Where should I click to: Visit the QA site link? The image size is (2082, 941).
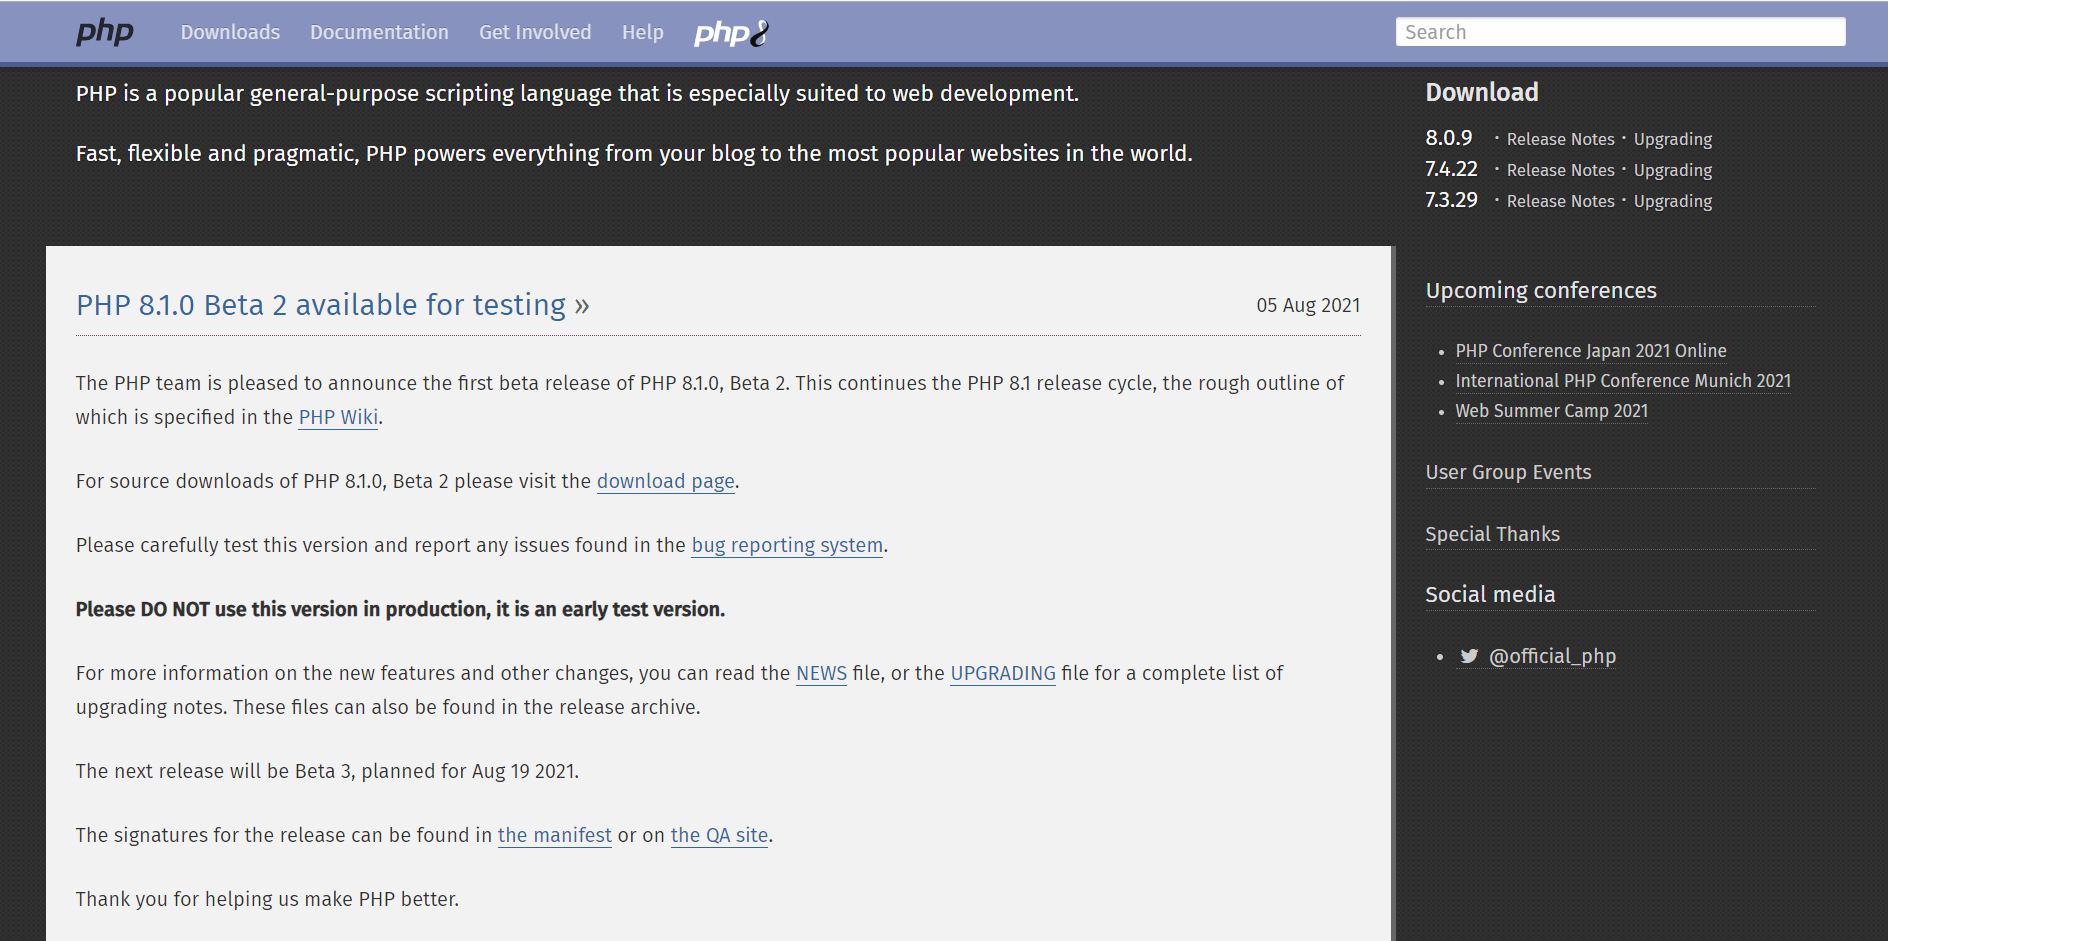(719, 835)
